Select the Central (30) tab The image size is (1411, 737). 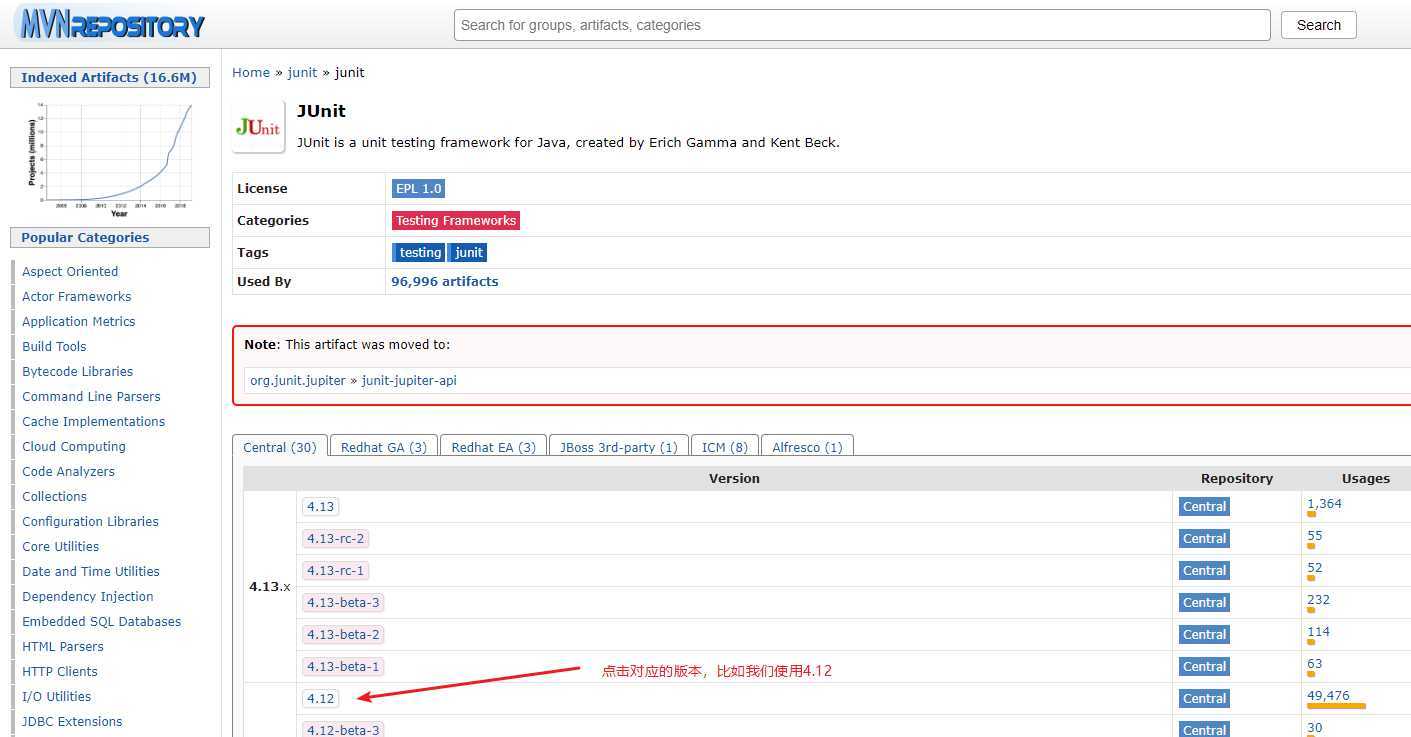tap(280, 447)
